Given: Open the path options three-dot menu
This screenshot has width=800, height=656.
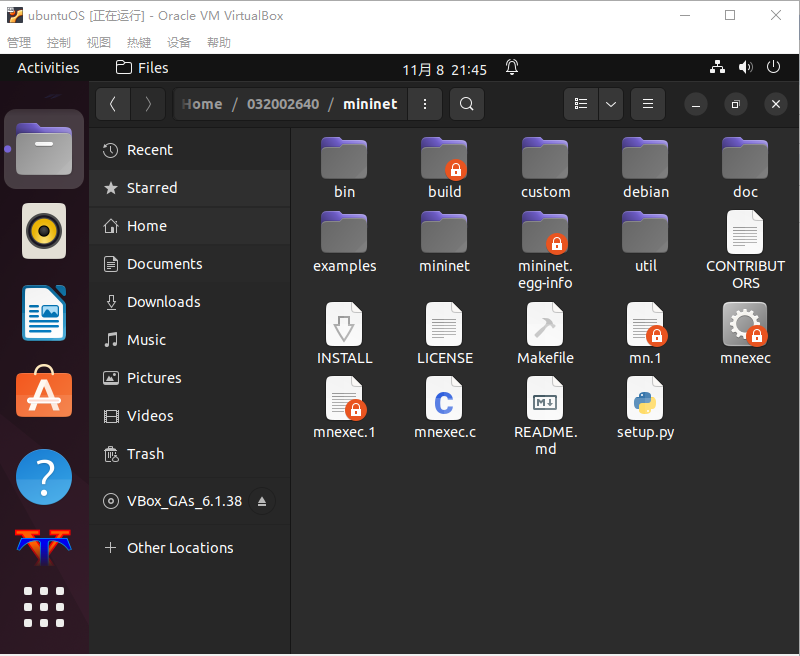Looking at the screenshot, I should (x=424, y=104).
